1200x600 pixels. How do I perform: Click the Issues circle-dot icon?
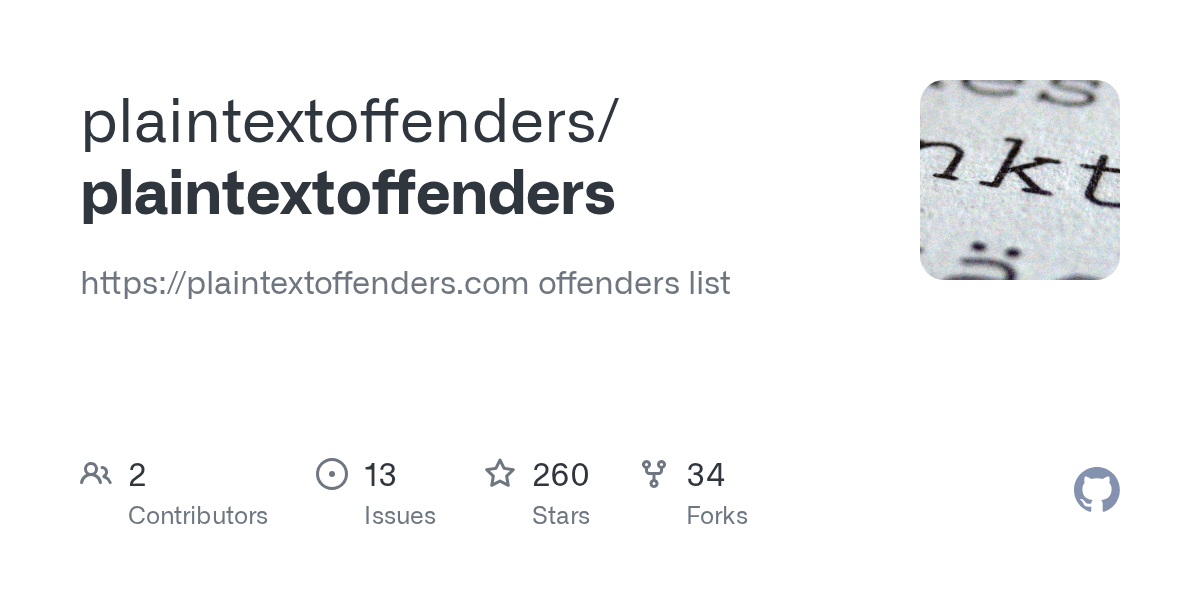click(332, 474)
